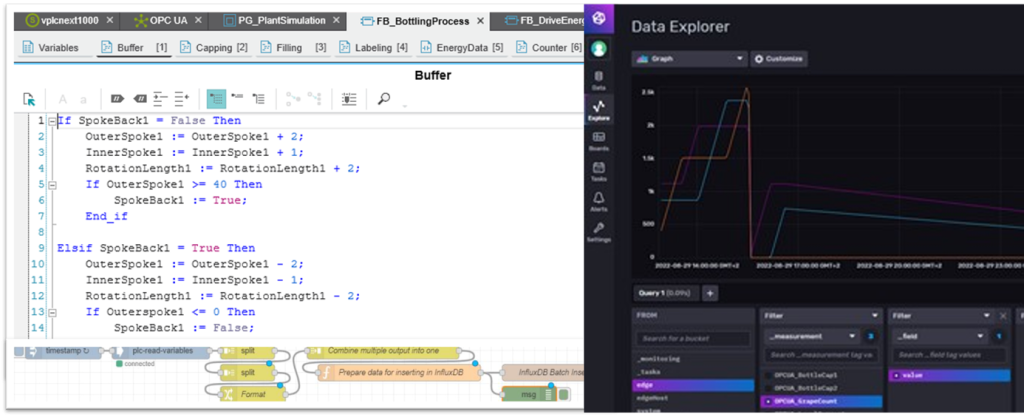Open the Boards section in sidebar

598,141
